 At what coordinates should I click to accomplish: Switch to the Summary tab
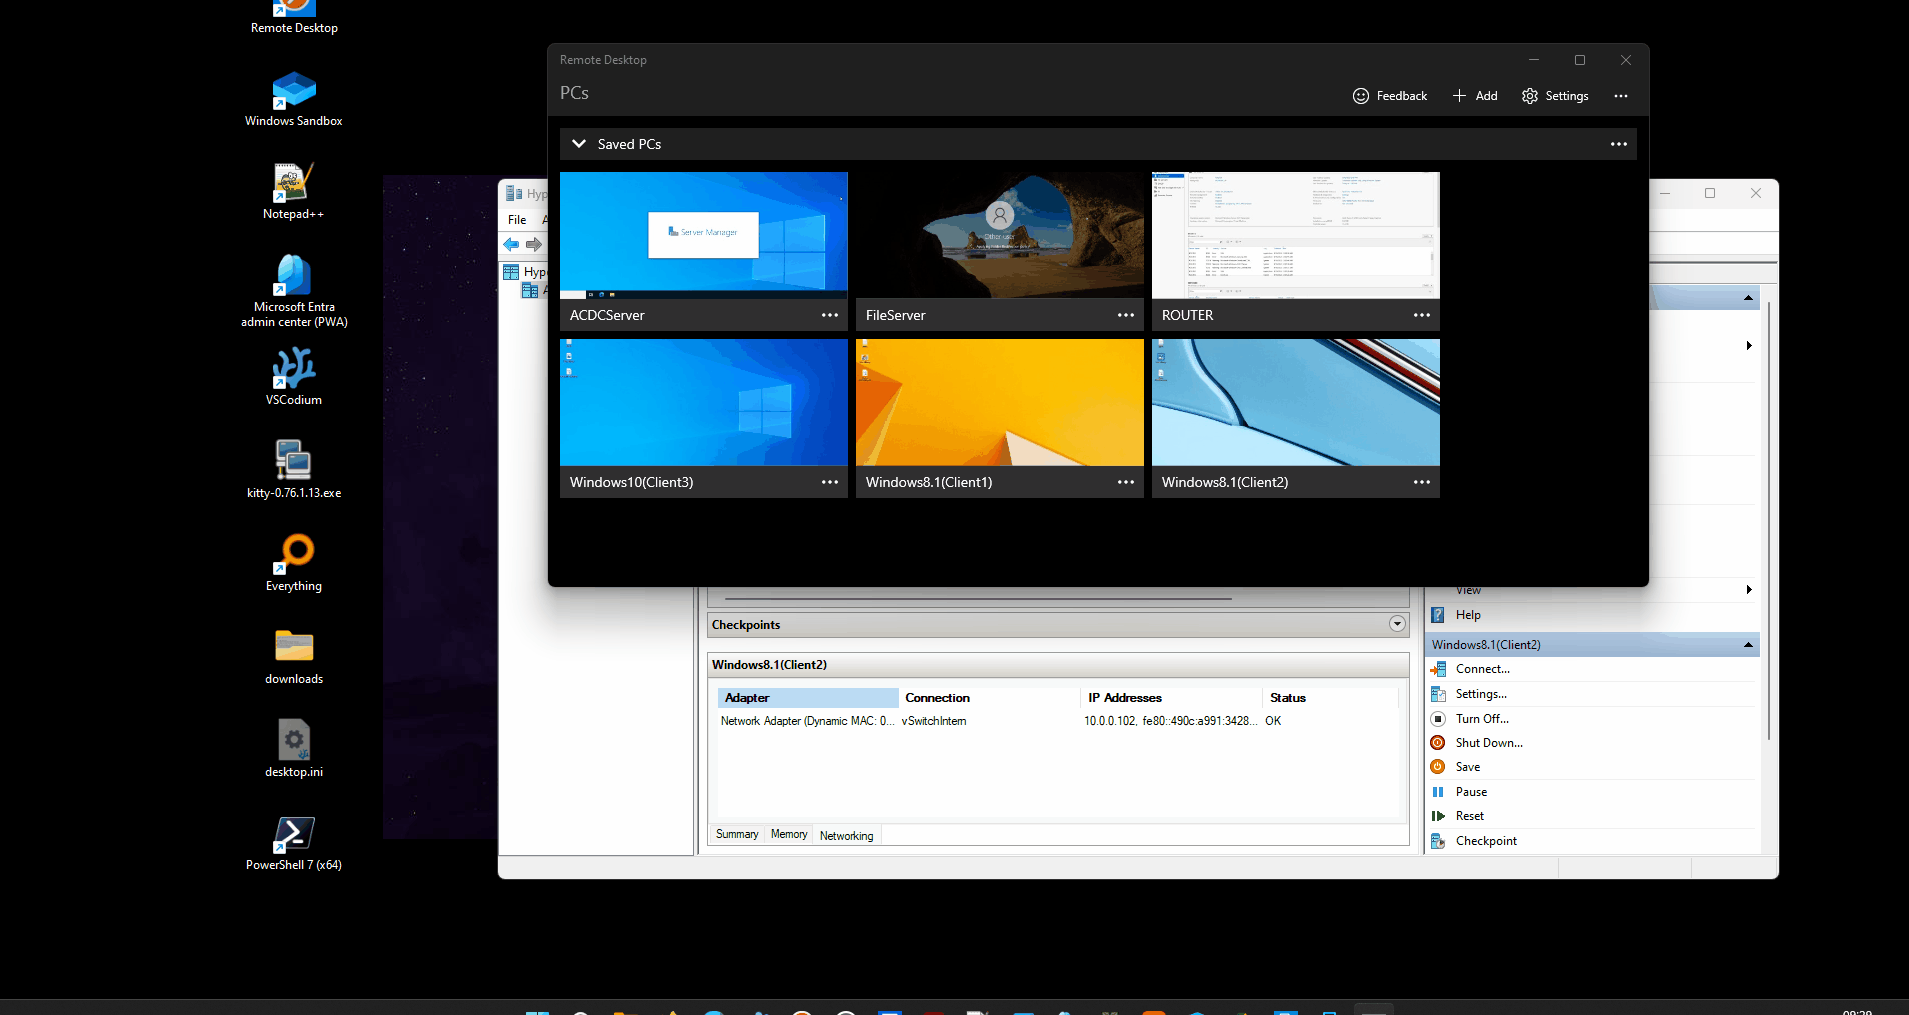[x=737, y=835]
